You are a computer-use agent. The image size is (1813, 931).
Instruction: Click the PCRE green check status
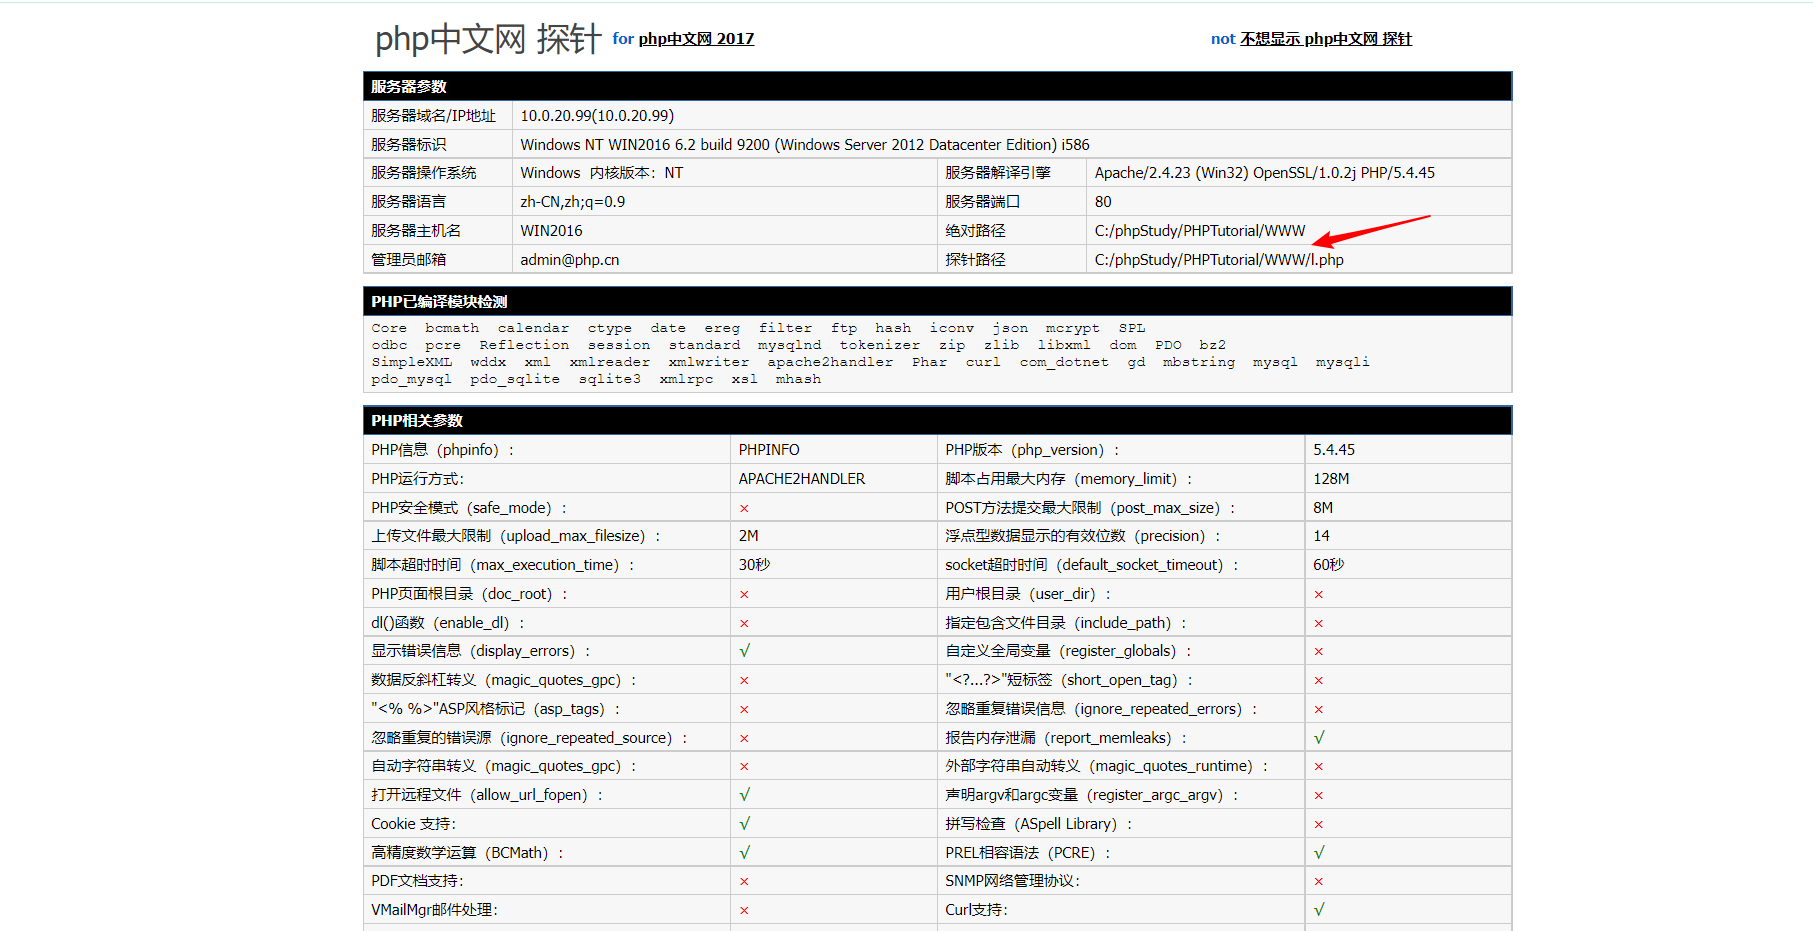coord(1319,853)
